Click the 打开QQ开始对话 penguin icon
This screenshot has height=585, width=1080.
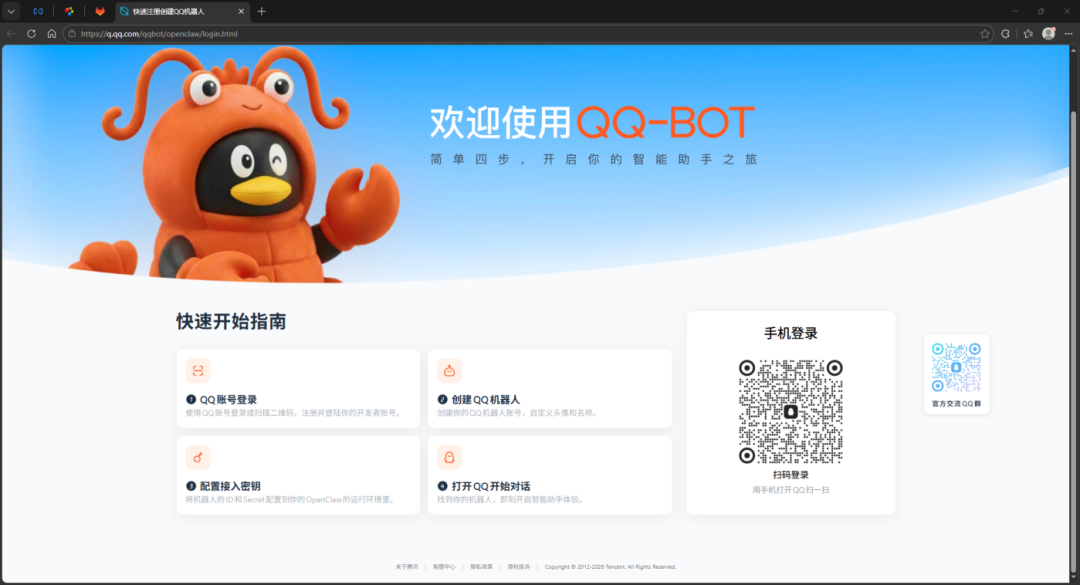449,458
